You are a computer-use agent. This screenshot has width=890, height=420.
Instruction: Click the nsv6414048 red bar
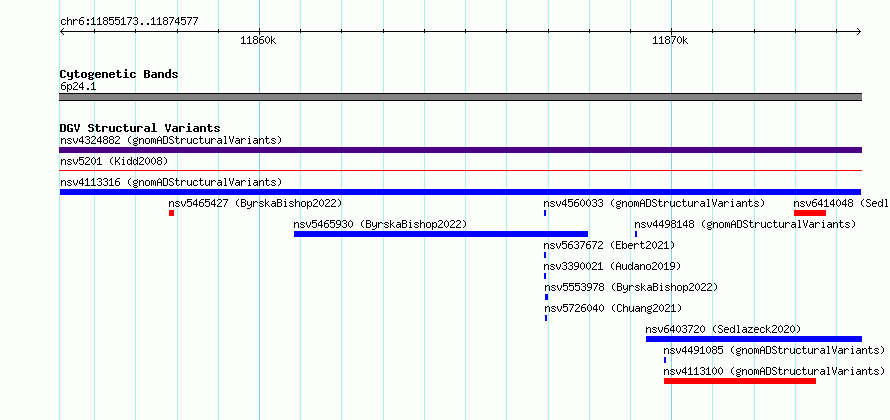point(810,213)
